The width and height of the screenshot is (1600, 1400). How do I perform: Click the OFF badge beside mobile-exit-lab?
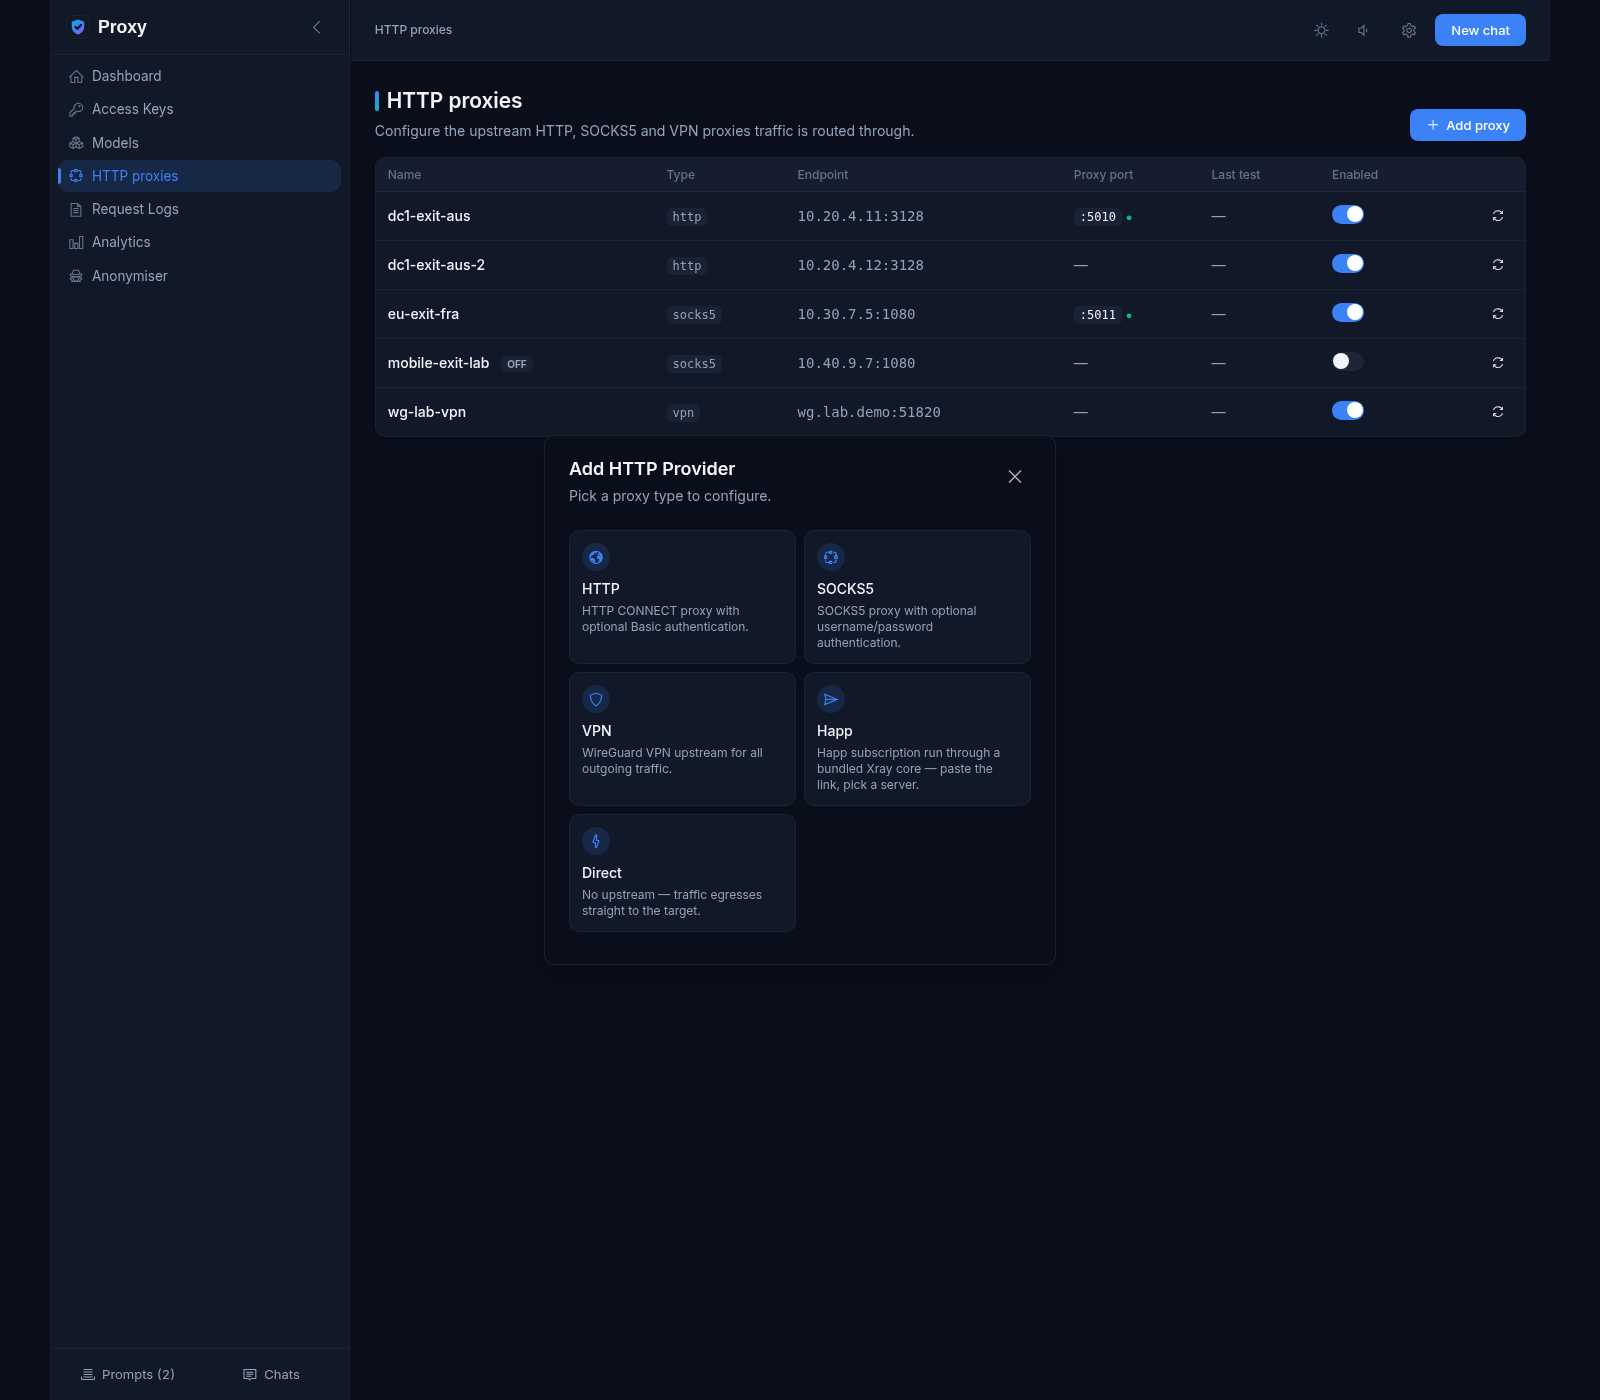(517, 364)
